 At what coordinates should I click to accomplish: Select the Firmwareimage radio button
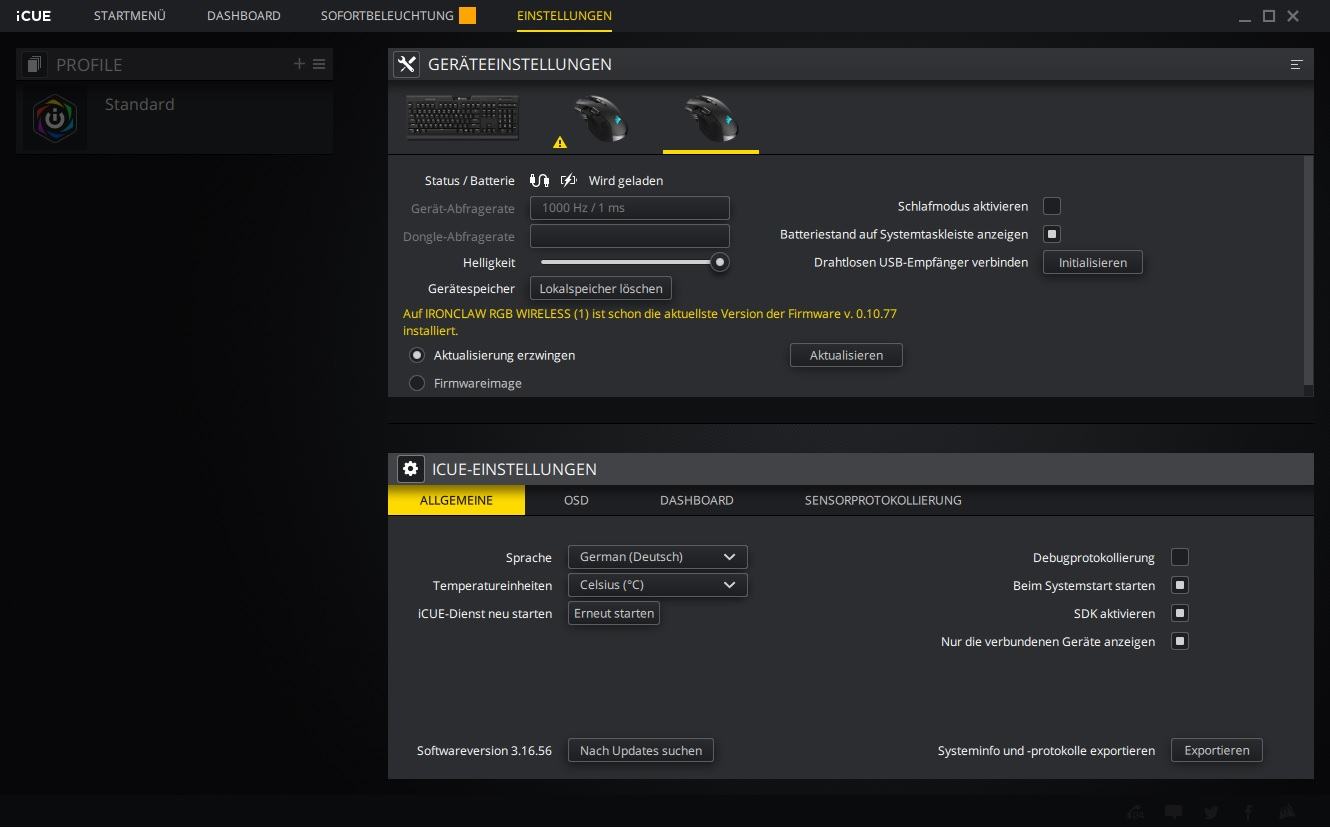click(417, 383)
